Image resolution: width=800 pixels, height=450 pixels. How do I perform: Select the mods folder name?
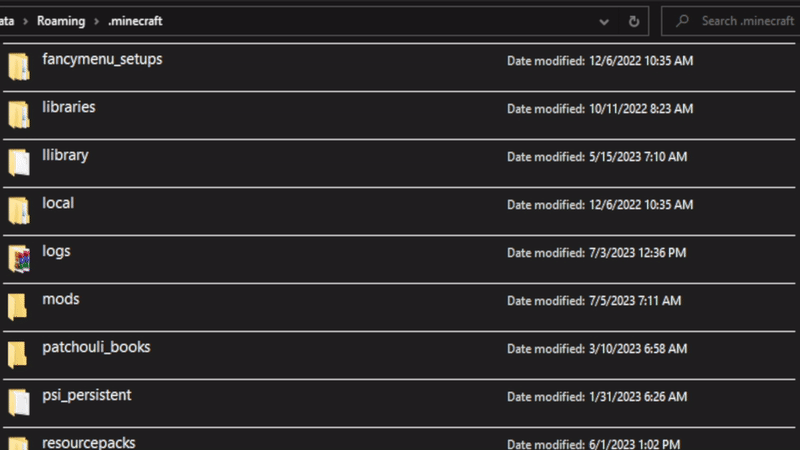pos(61,299)
